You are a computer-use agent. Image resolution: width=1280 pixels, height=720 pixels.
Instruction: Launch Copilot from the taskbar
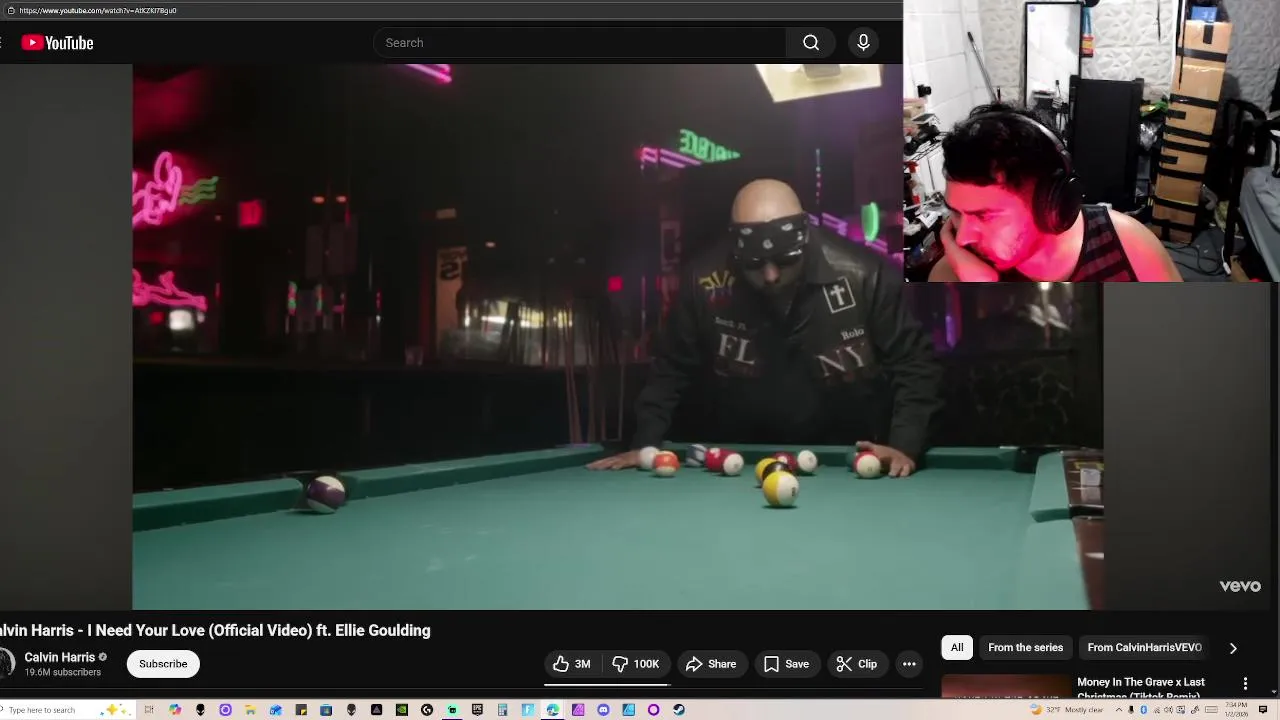(175, 710)
